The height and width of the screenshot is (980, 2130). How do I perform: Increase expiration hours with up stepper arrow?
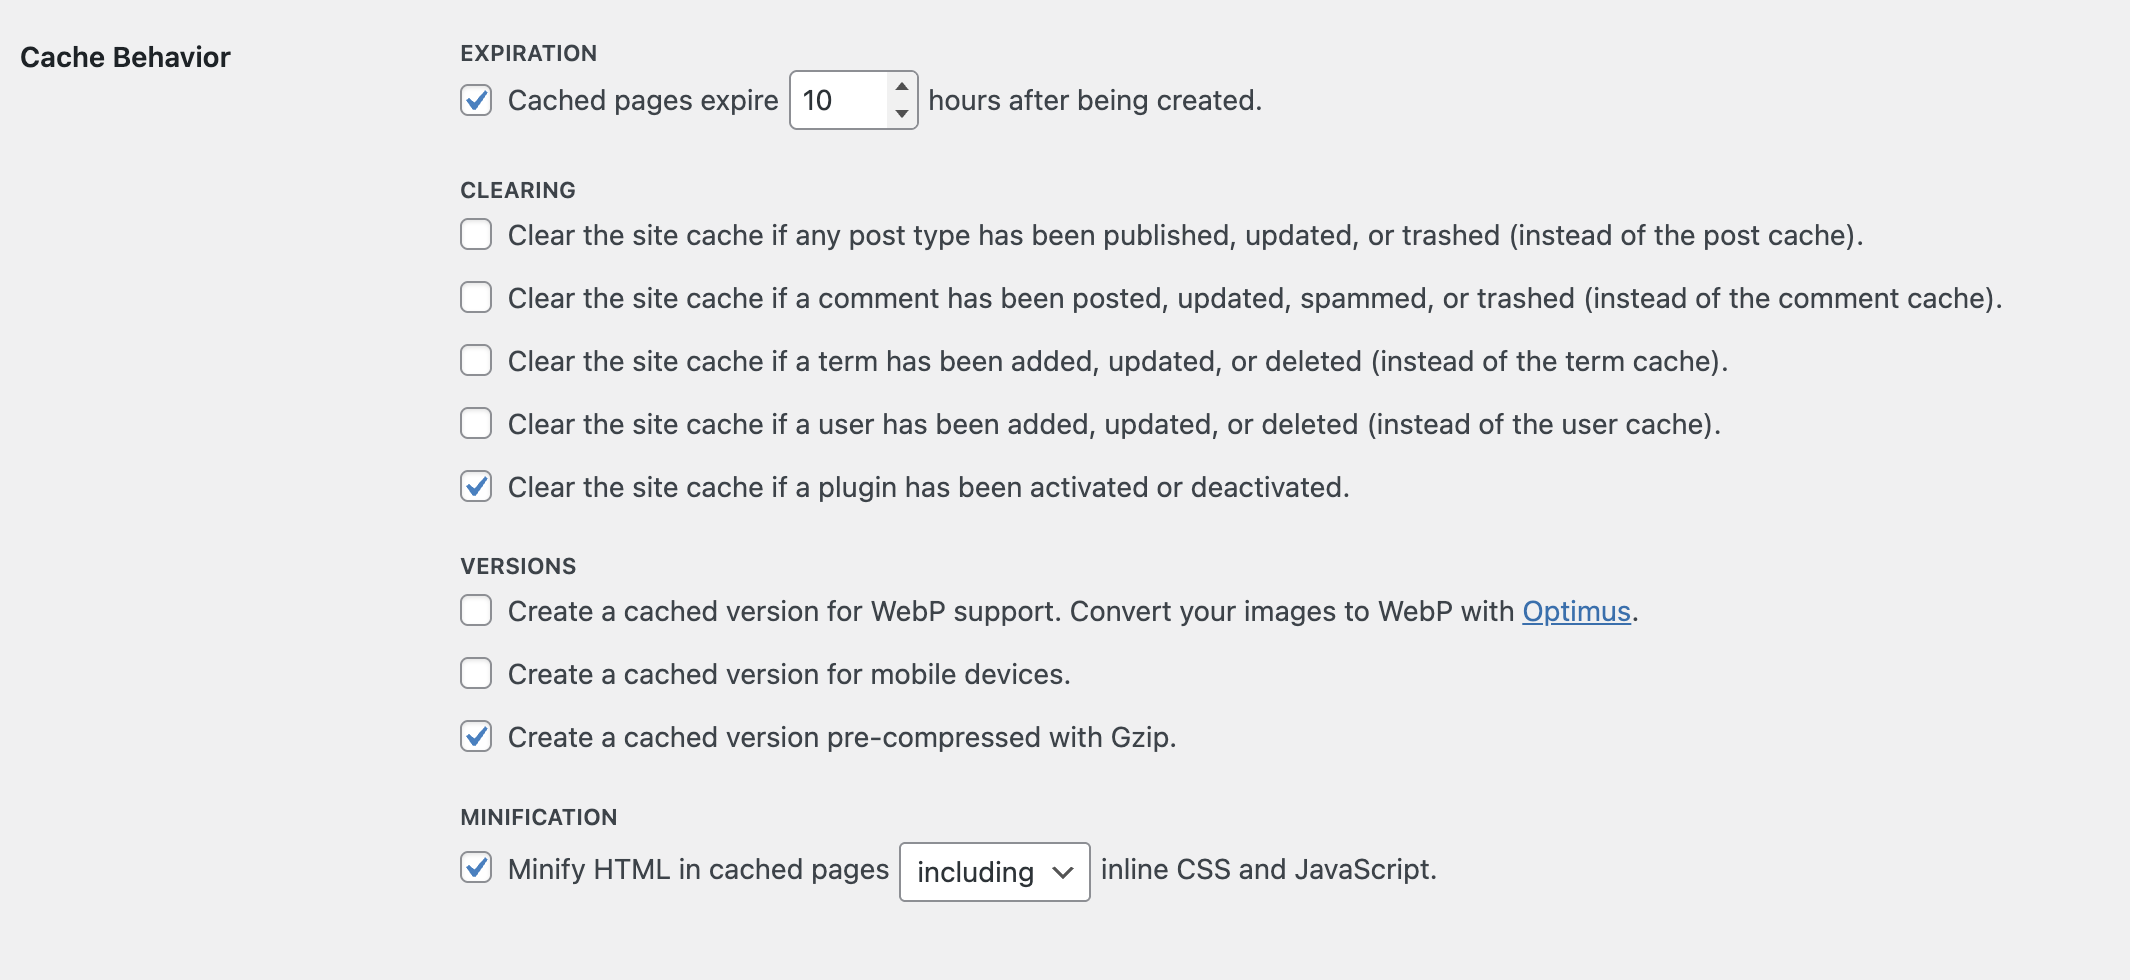point(902,86)
